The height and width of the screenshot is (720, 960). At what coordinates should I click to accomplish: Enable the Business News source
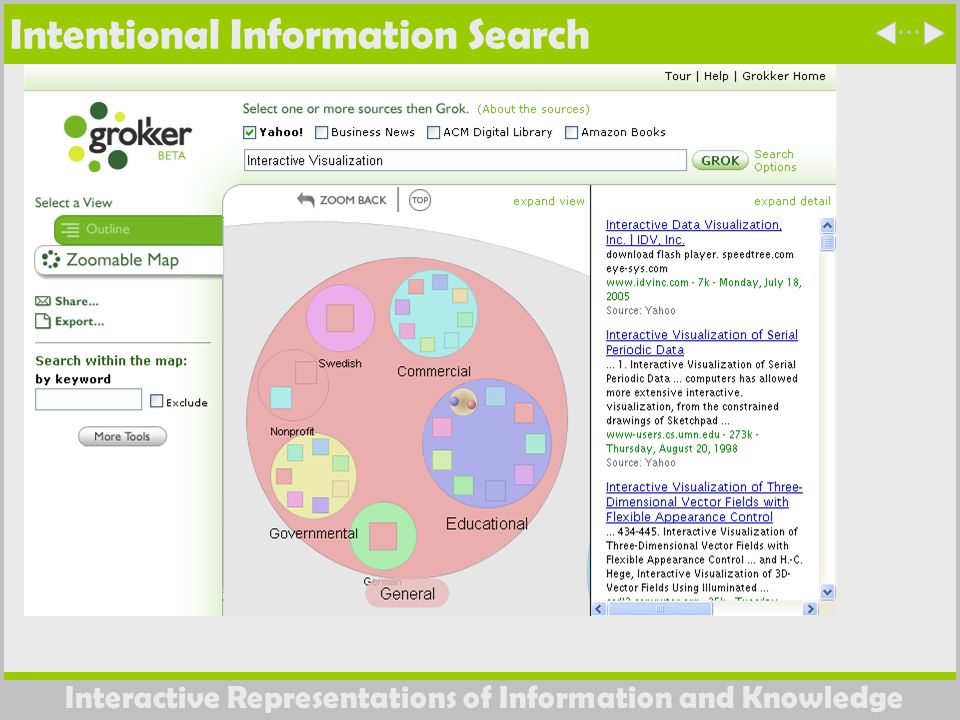[x=321, y=132]
